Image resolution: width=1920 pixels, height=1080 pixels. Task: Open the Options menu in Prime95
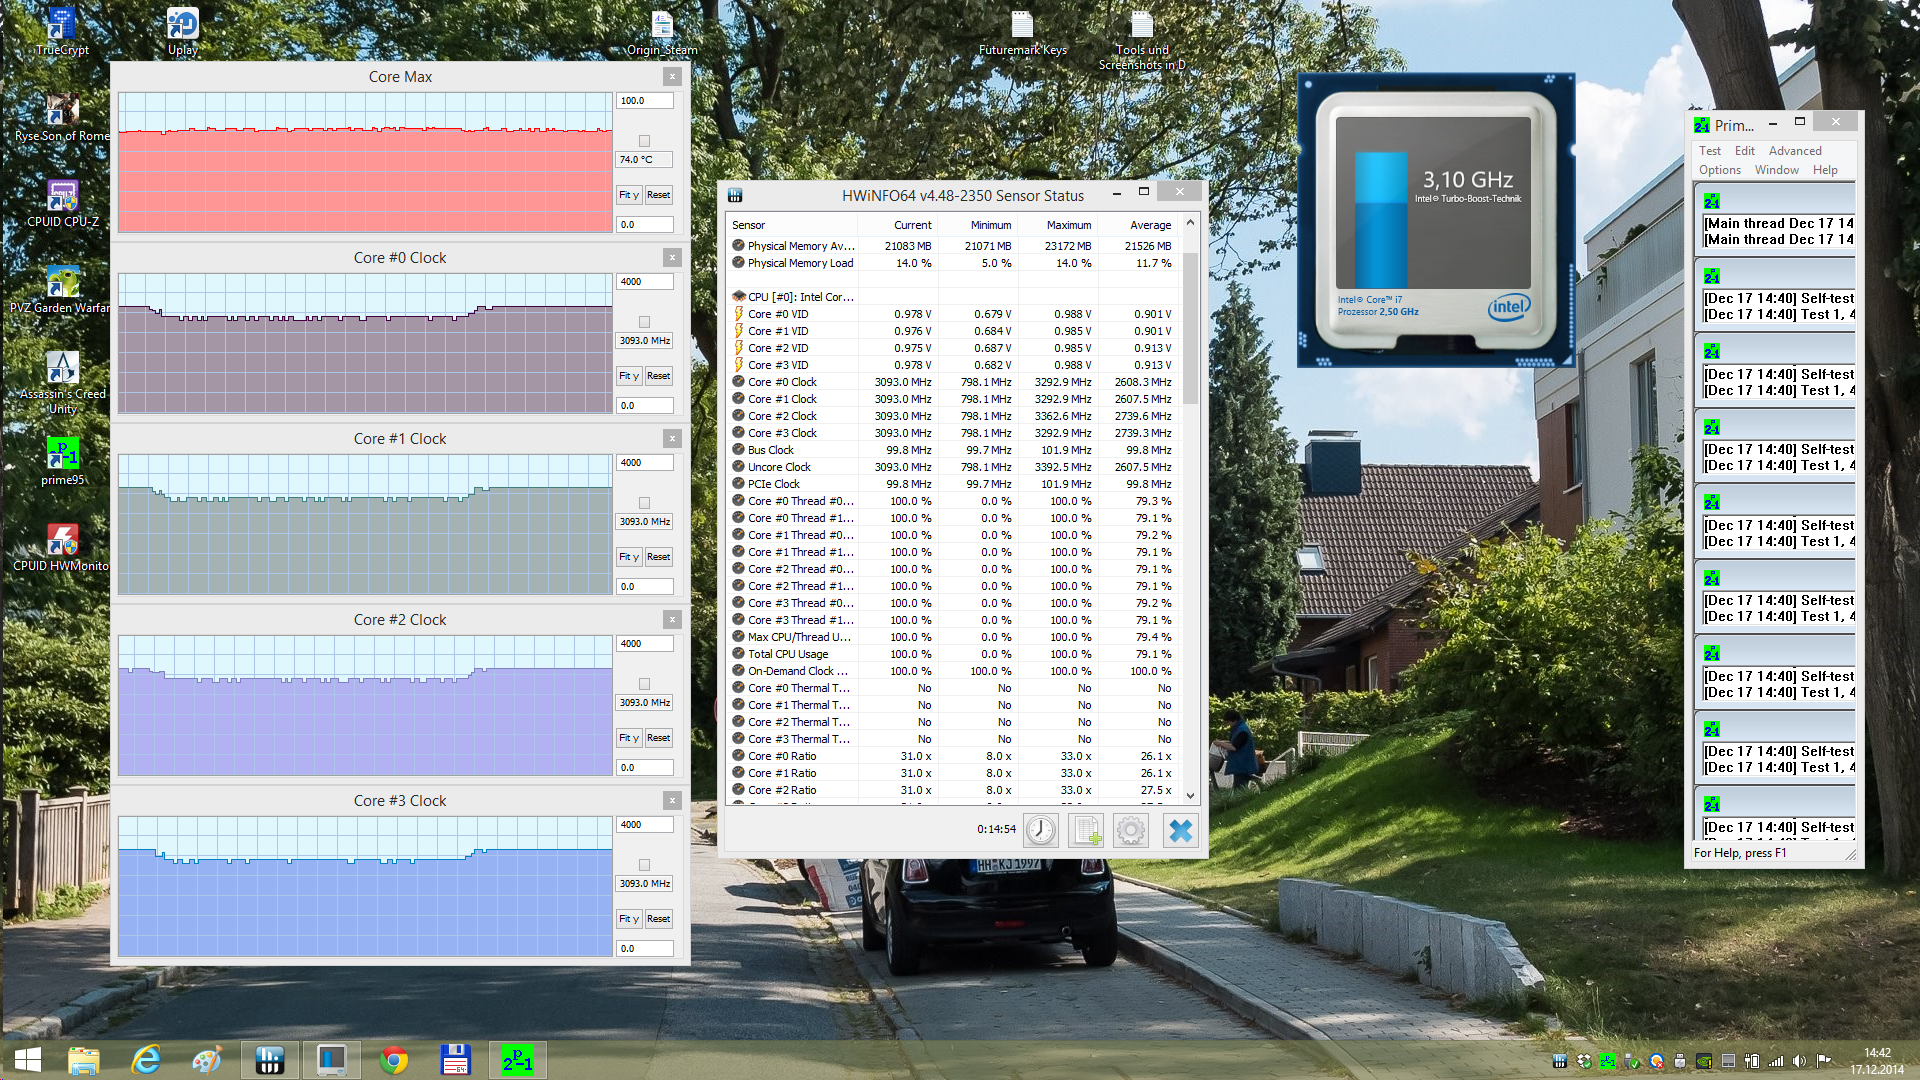pos(1719,170)
